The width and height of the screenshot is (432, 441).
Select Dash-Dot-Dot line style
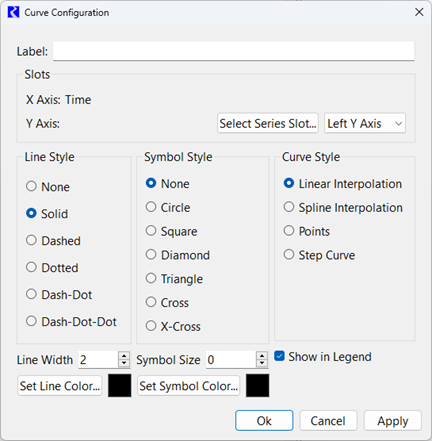[x=71, y=321]
